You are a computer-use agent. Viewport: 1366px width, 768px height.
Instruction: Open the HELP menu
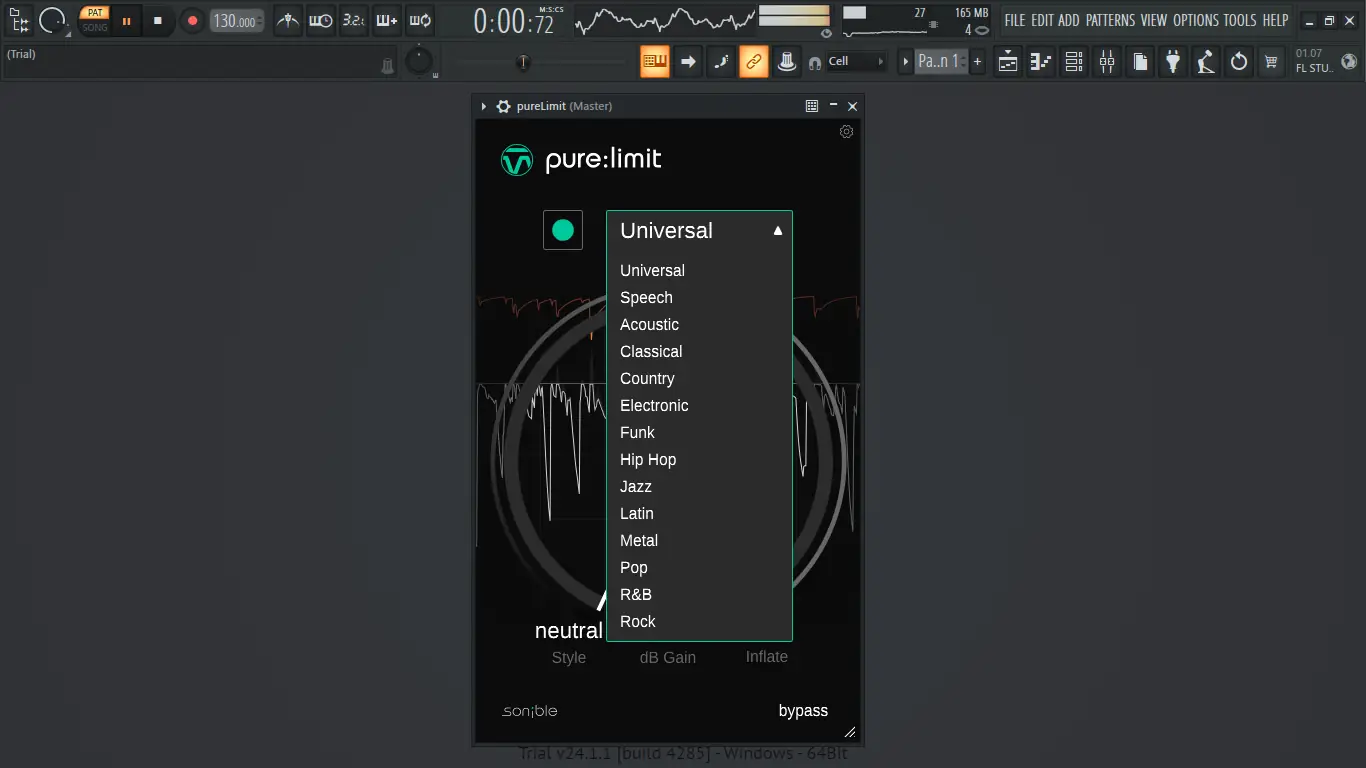pos(1275,20)
